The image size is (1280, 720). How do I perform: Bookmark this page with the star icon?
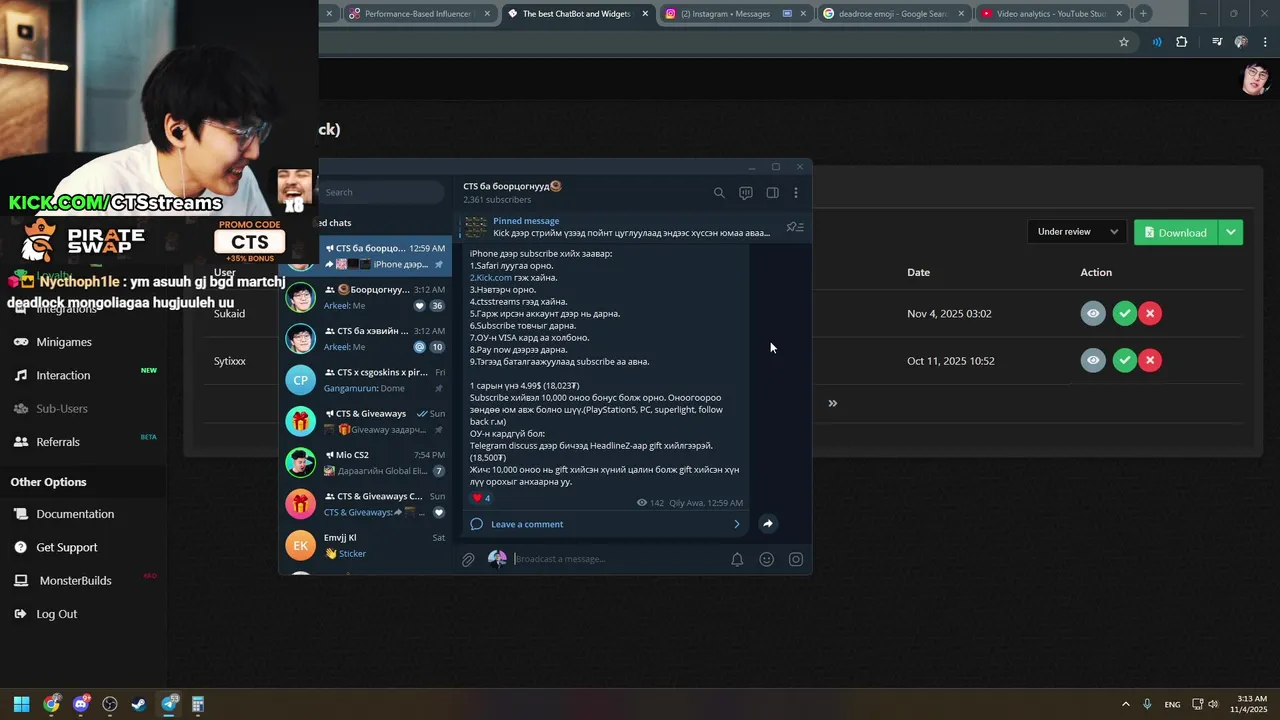click(x=1124, y=42)
